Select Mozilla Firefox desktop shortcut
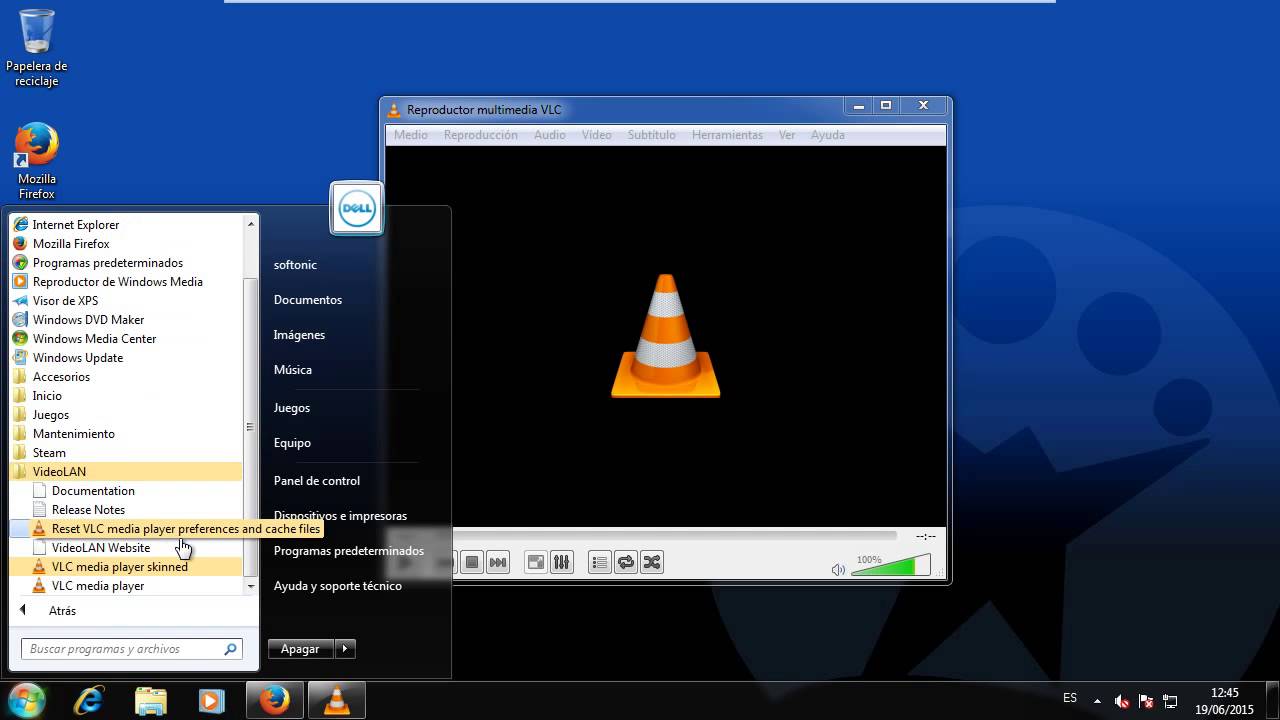This screenshot has height=720, width=1280. click(x=37, y=162)
